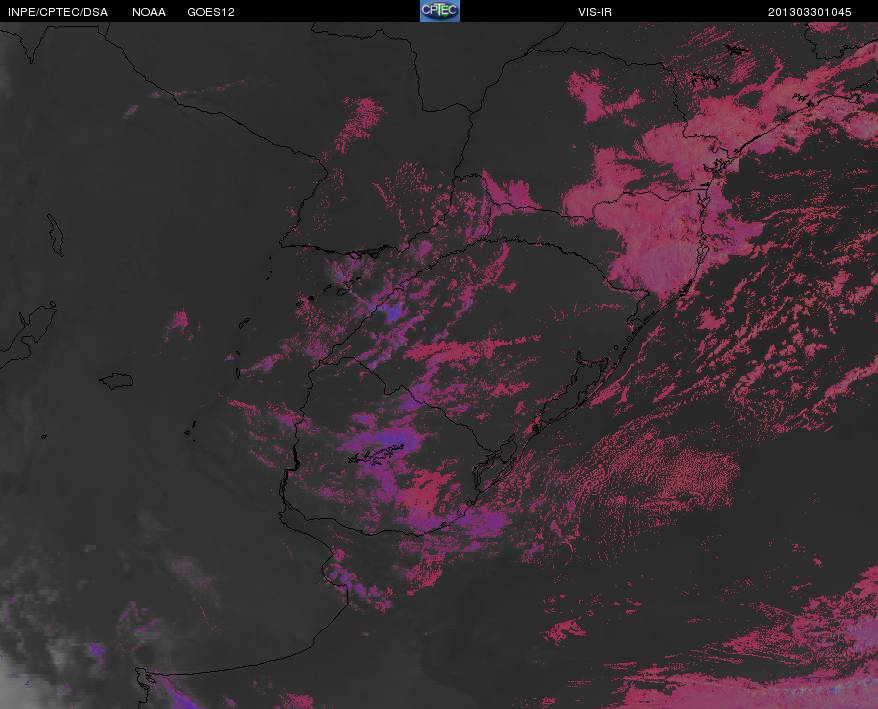Screen dimensions: 878x709
Task: Click the CPTEC logo in the header
Action: [440, 11]
